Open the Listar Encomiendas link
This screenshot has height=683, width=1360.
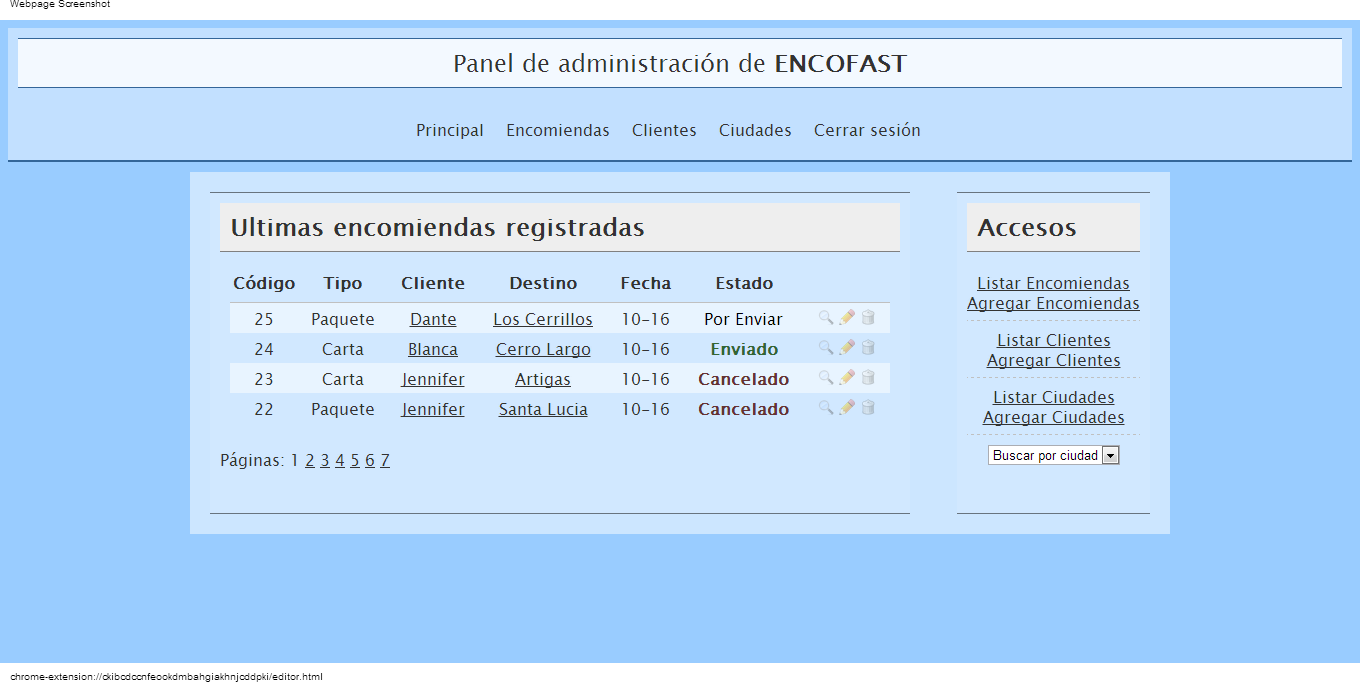tap(1053, 283)
